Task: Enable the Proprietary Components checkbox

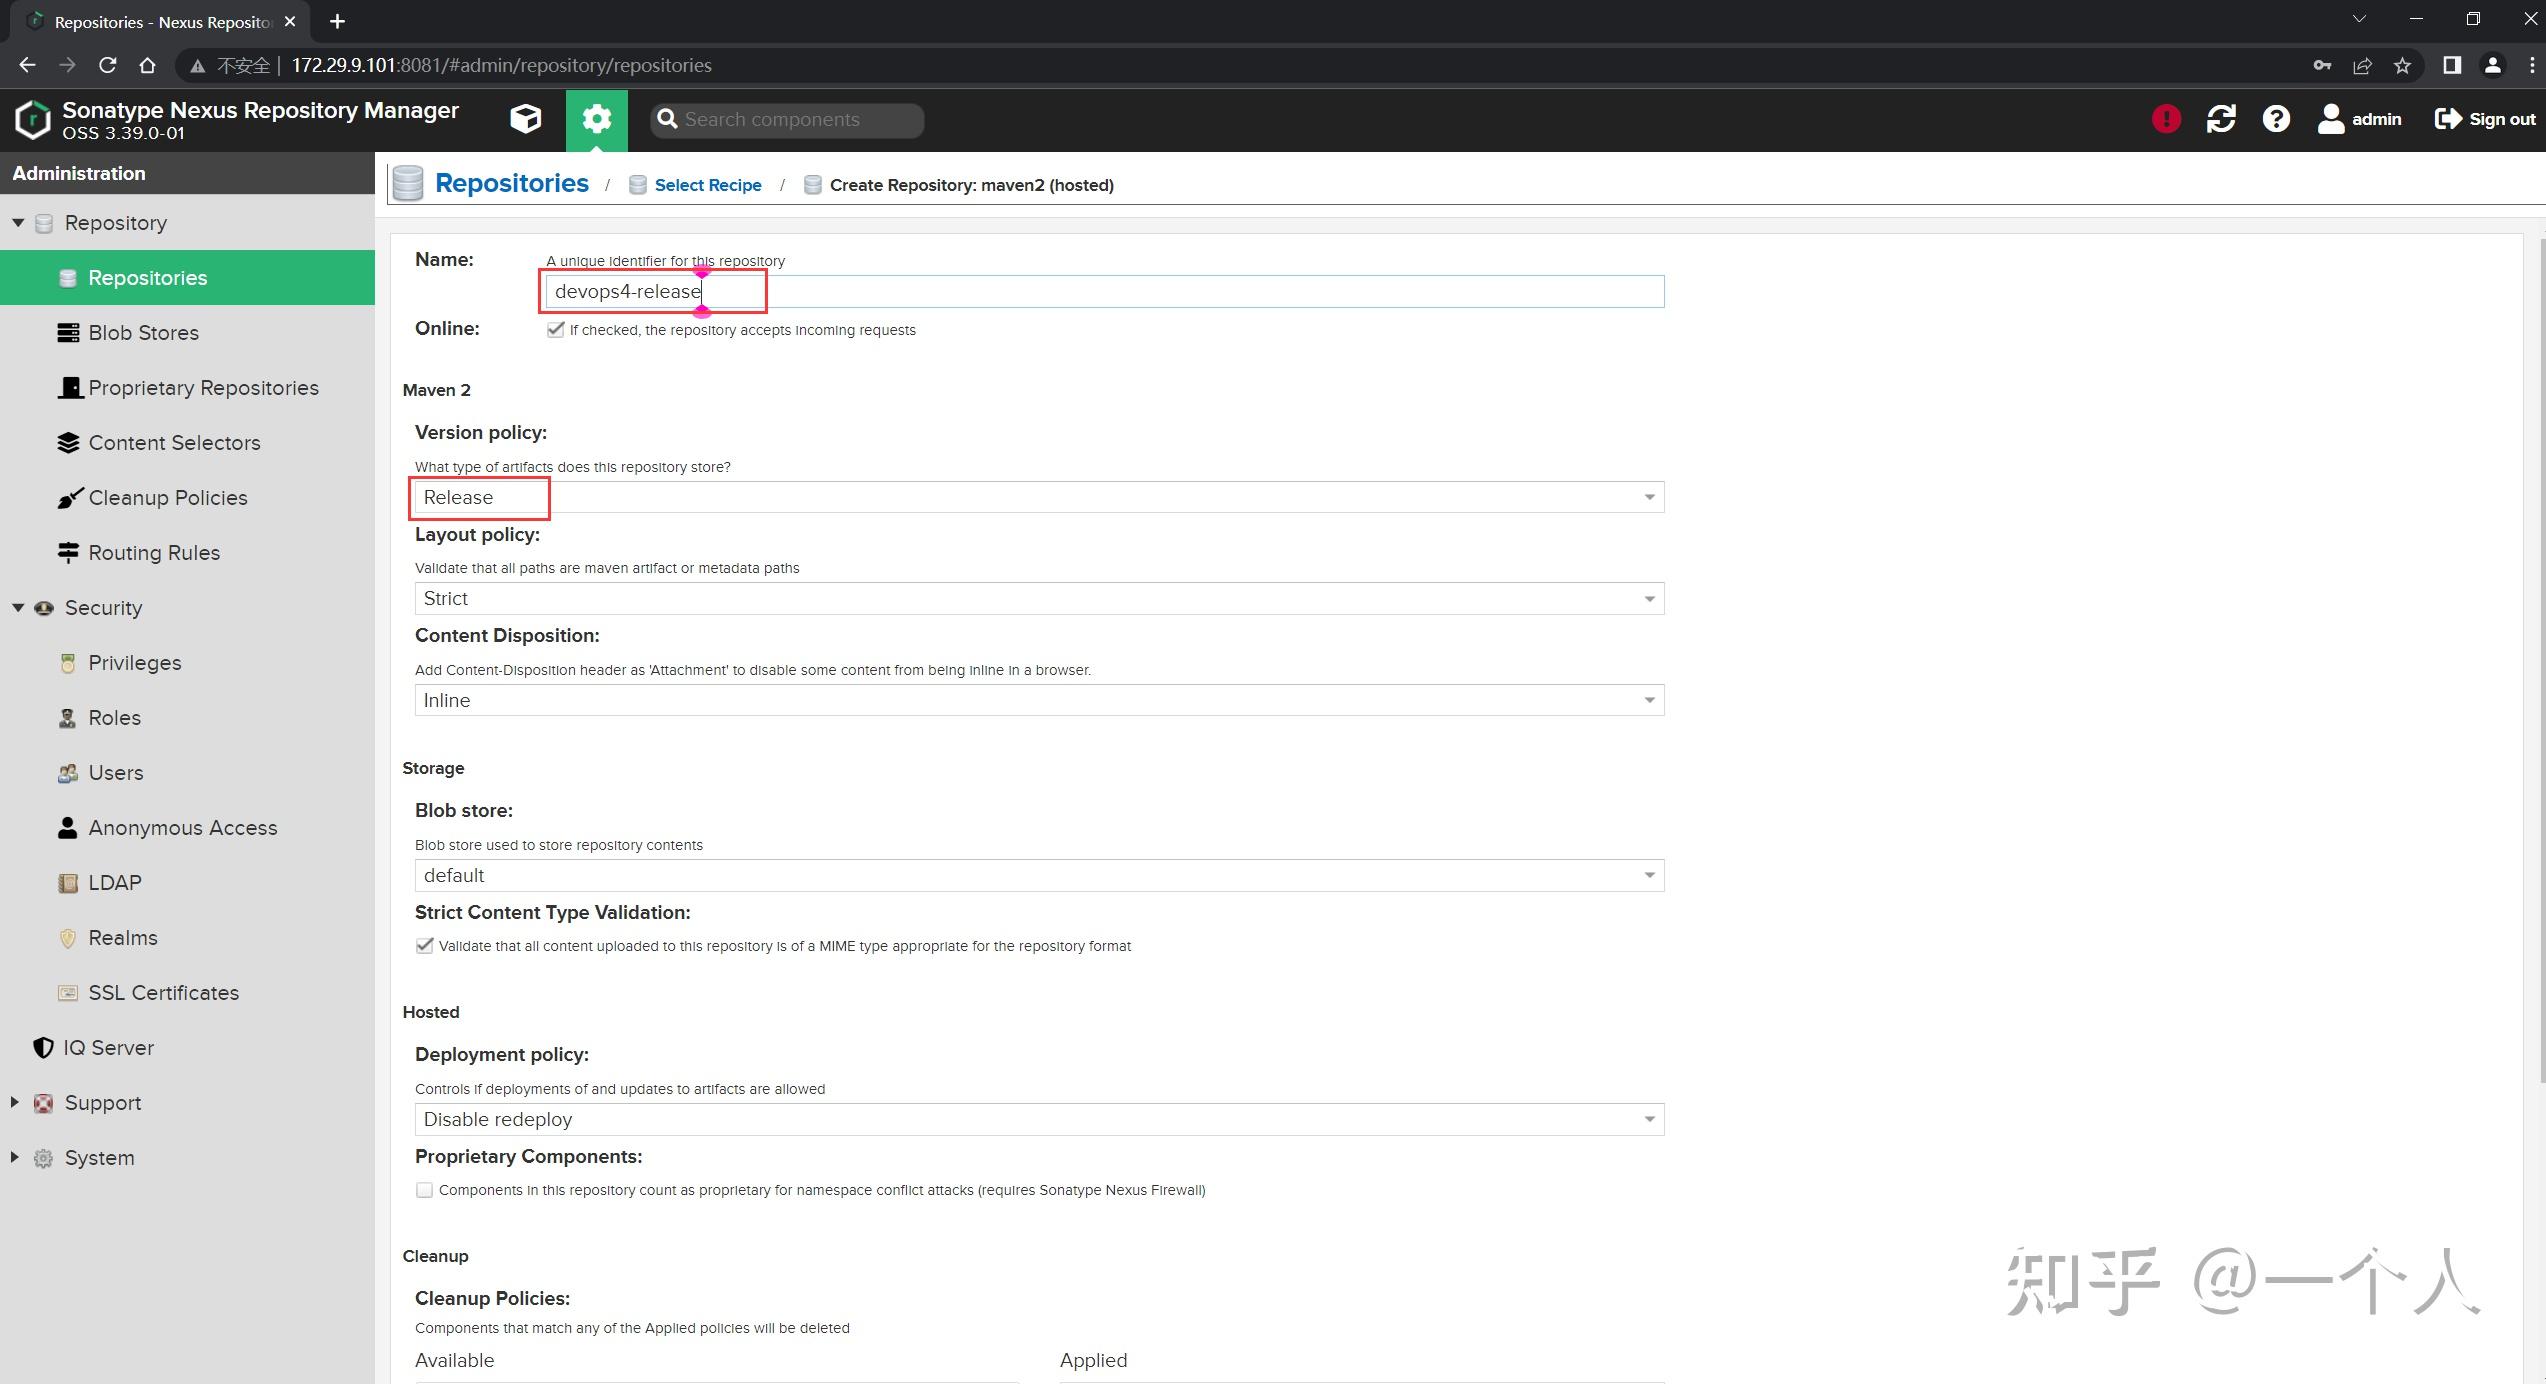Action: tap(425, 1190)
